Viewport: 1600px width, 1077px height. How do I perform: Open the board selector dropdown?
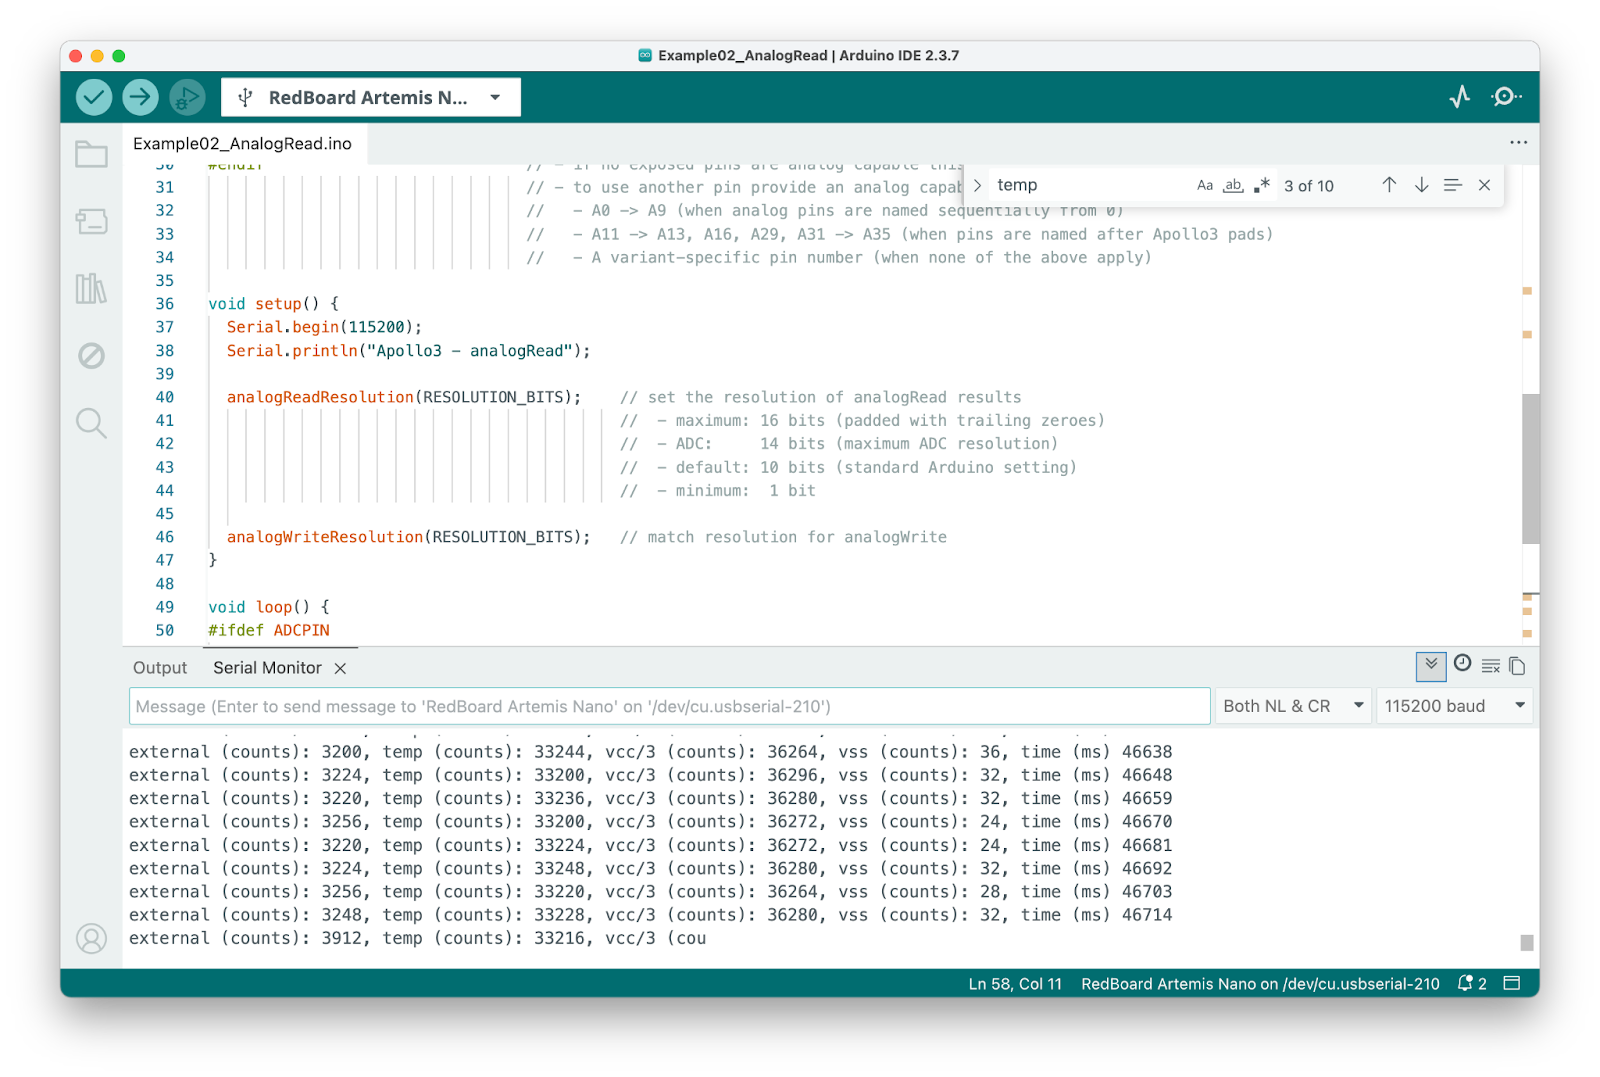pyautogui.click(x=371, y=98)
